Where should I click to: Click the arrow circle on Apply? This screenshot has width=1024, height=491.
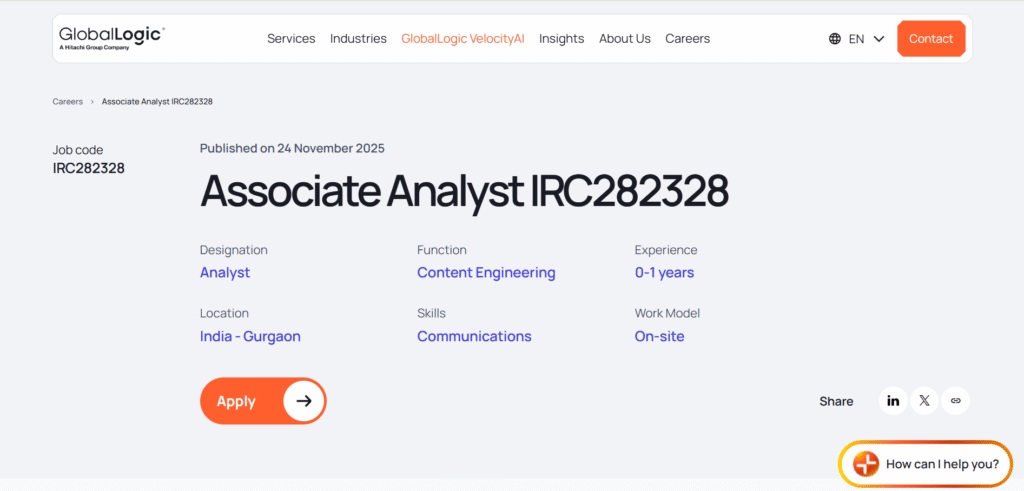coord(304,401)
